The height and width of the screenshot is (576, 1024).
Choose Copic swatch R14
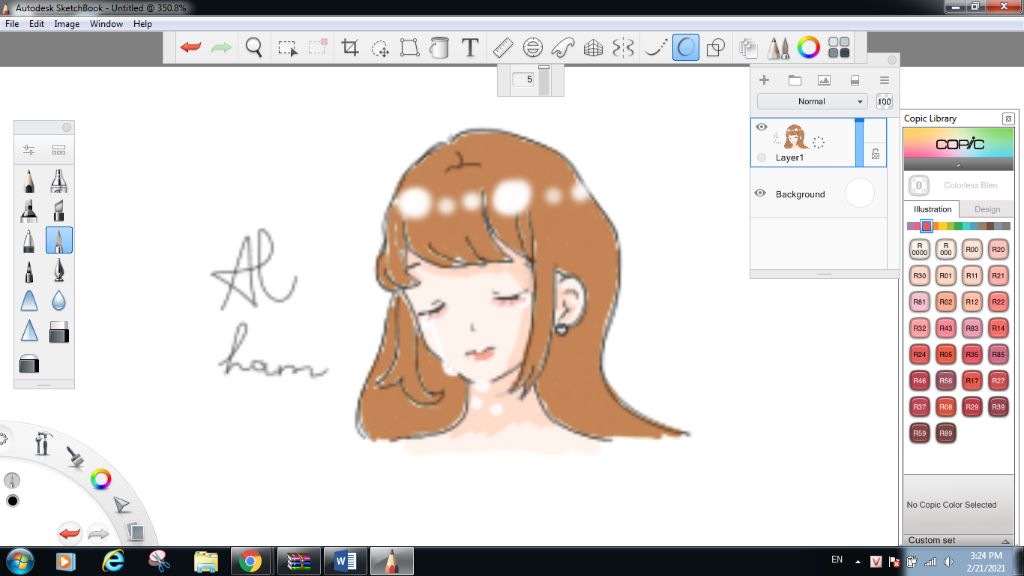(998, 328)
